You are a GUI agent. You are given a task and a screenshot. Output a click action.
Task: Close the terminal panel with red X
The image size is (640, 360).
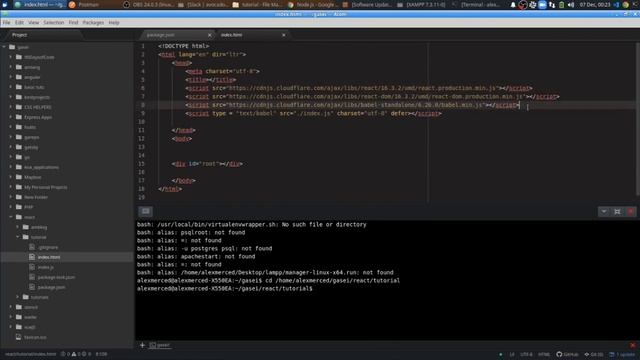coord(631,211)
